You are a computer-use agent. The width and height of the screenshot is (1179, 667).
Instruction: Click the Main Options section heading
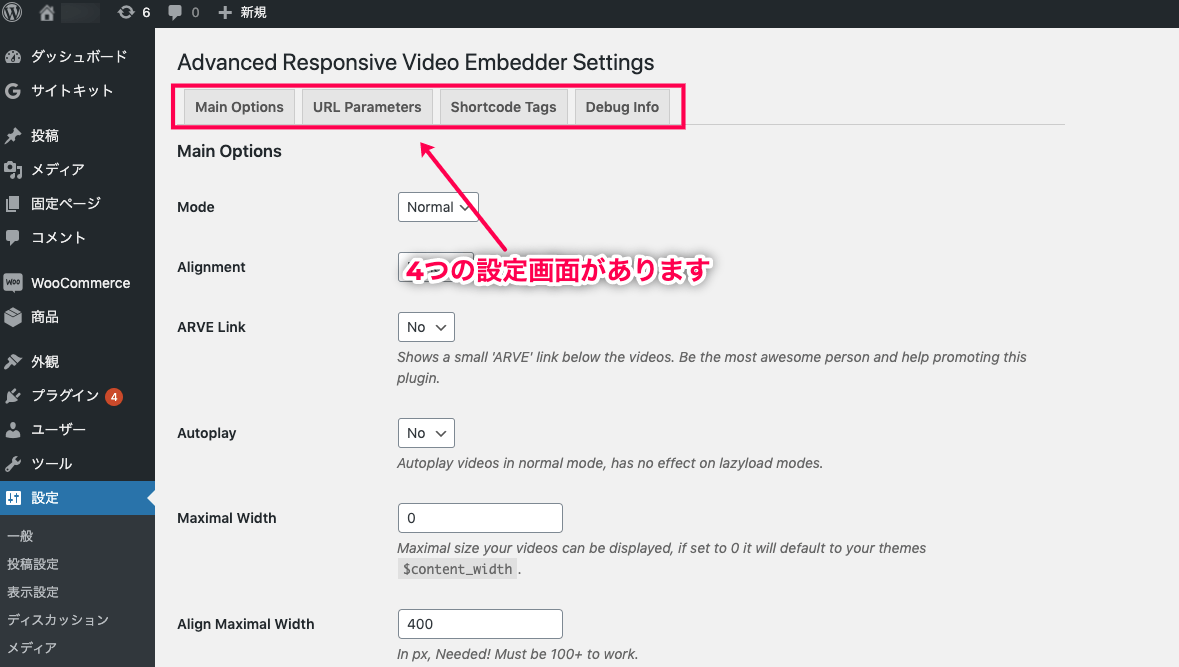click(229, 151)
